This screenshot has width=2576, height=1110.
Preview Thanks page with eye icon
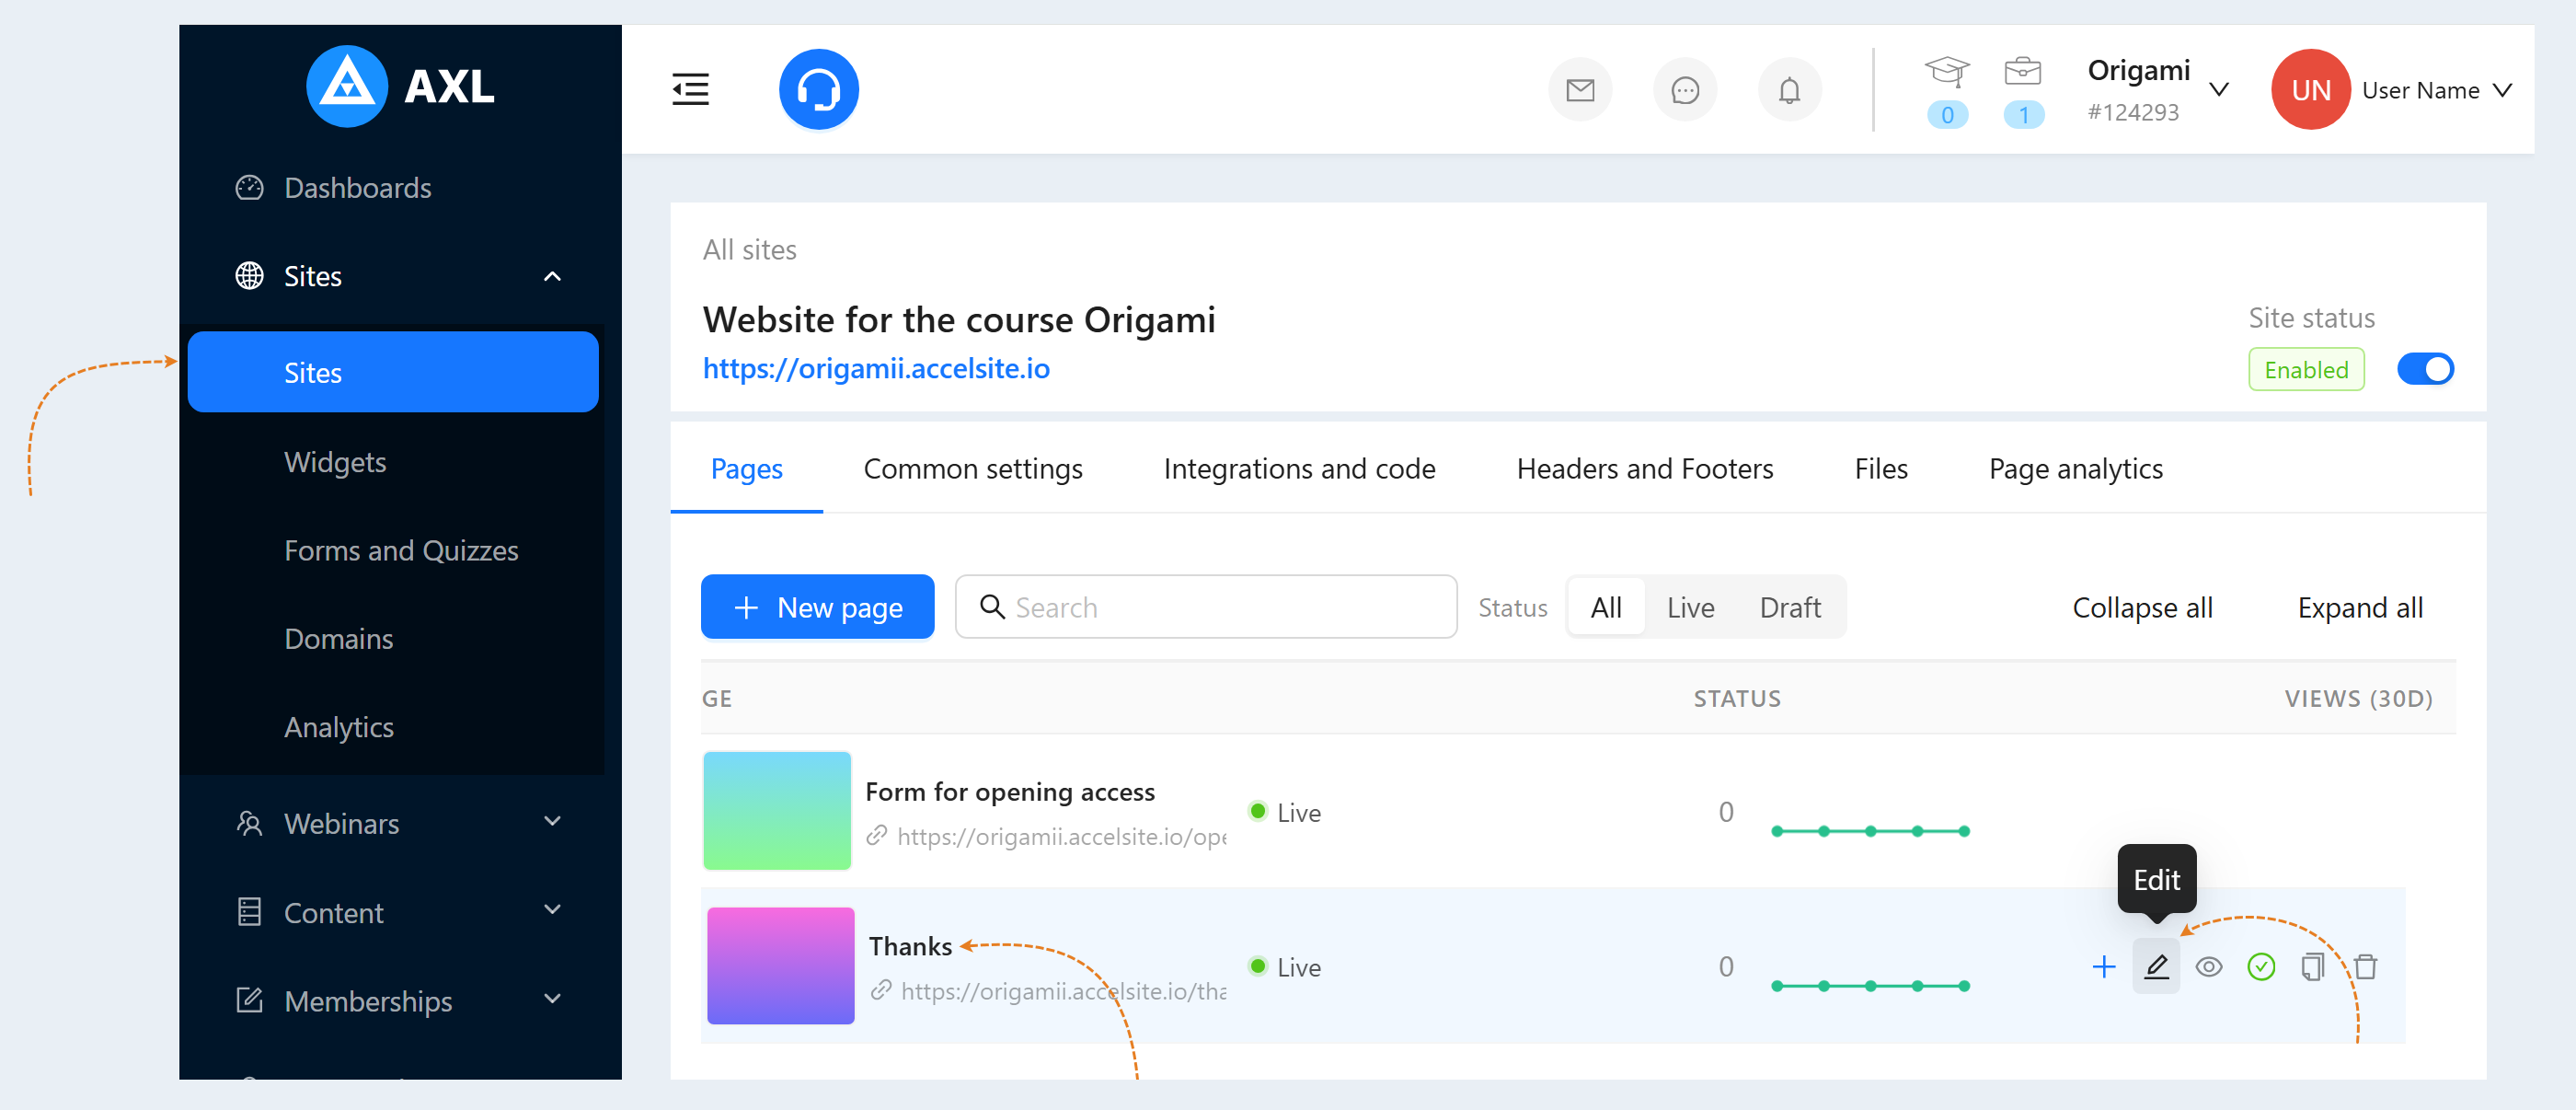tap(2209, 966)
